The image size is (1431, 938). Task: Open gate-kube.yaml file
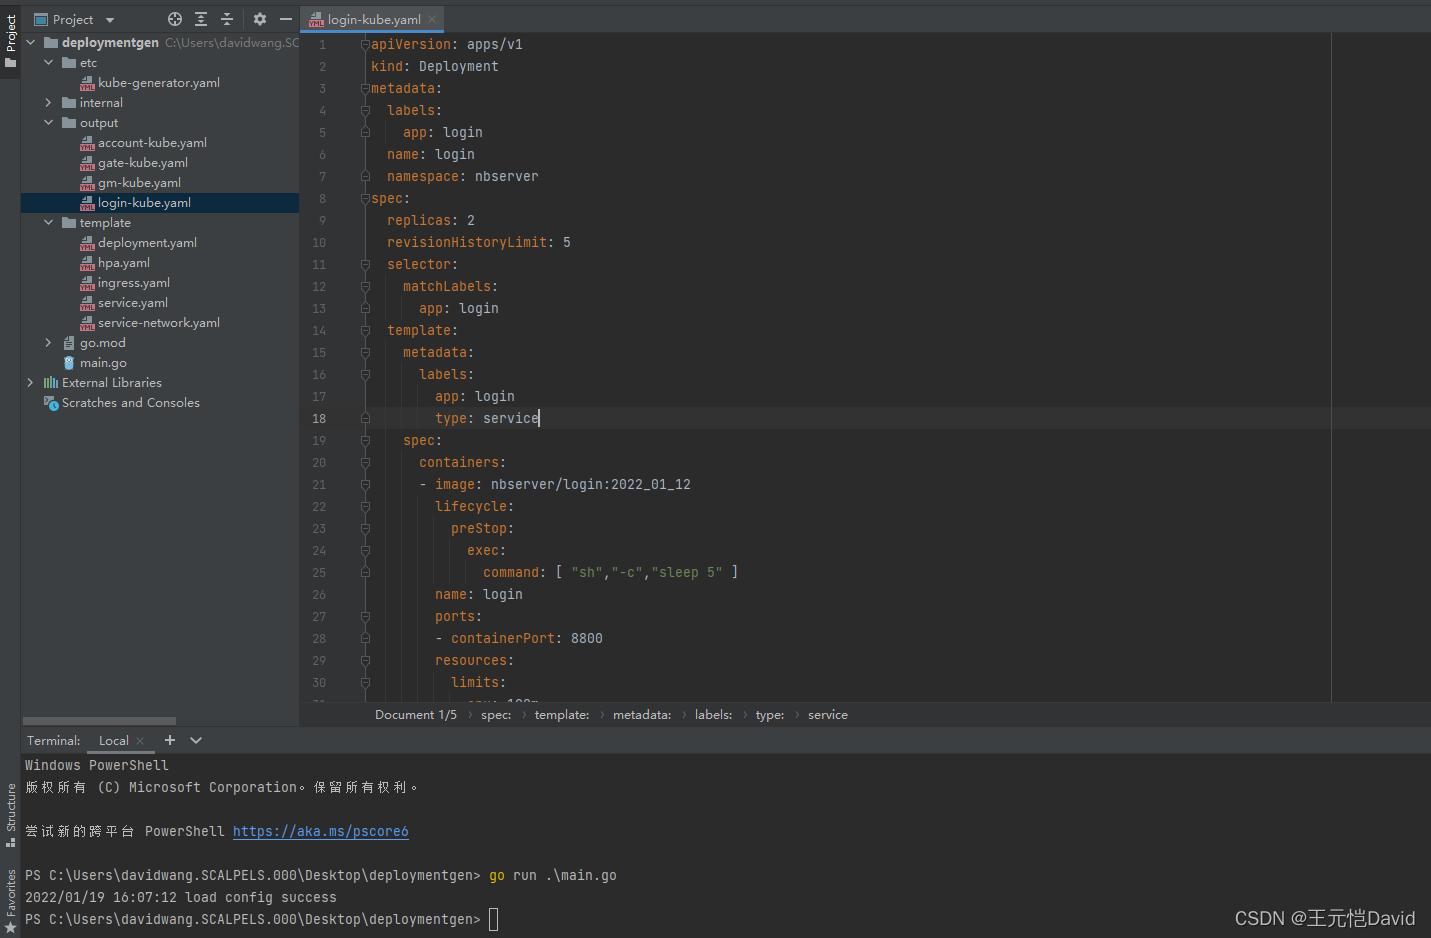pyautogui.click(x=143, y=163)
